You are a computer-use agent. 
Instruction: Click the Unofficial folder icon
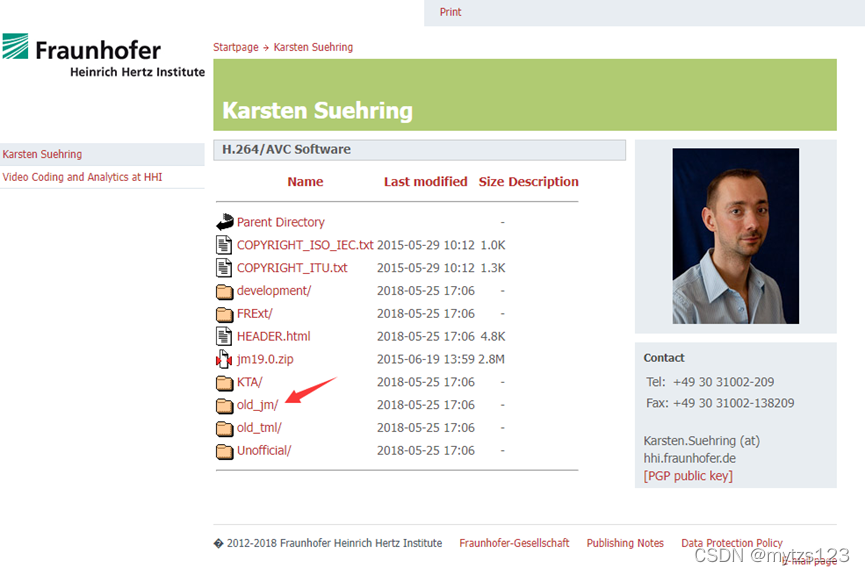[224, 451]
